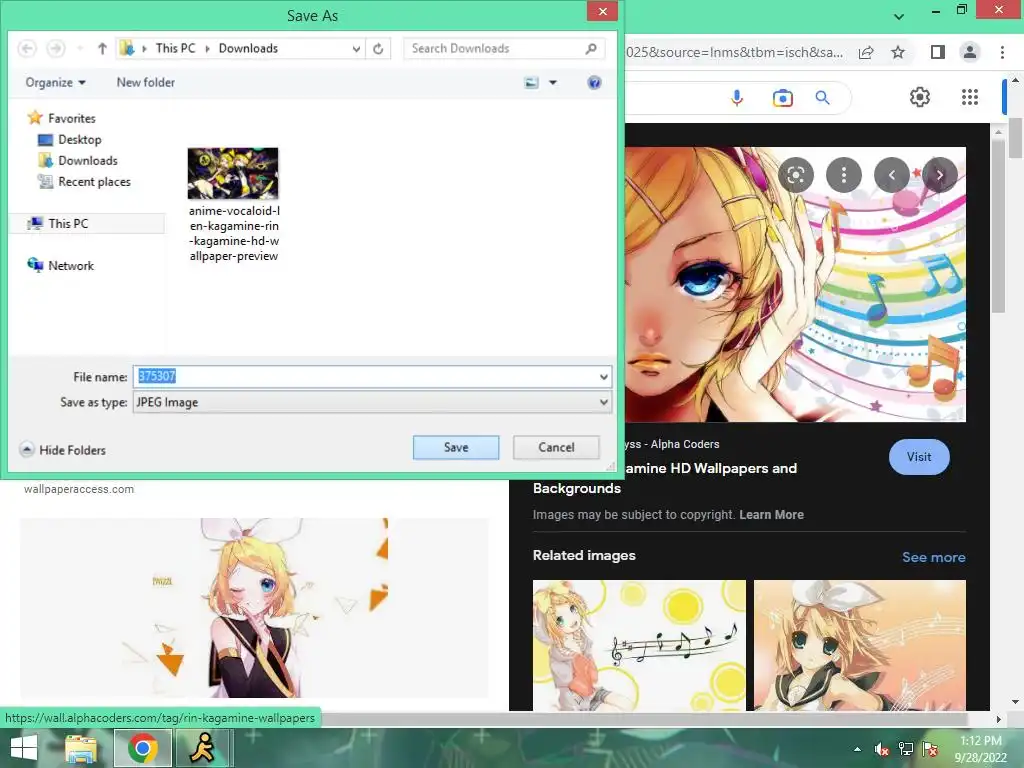Open Google quick settings gear

pos(920,97)
